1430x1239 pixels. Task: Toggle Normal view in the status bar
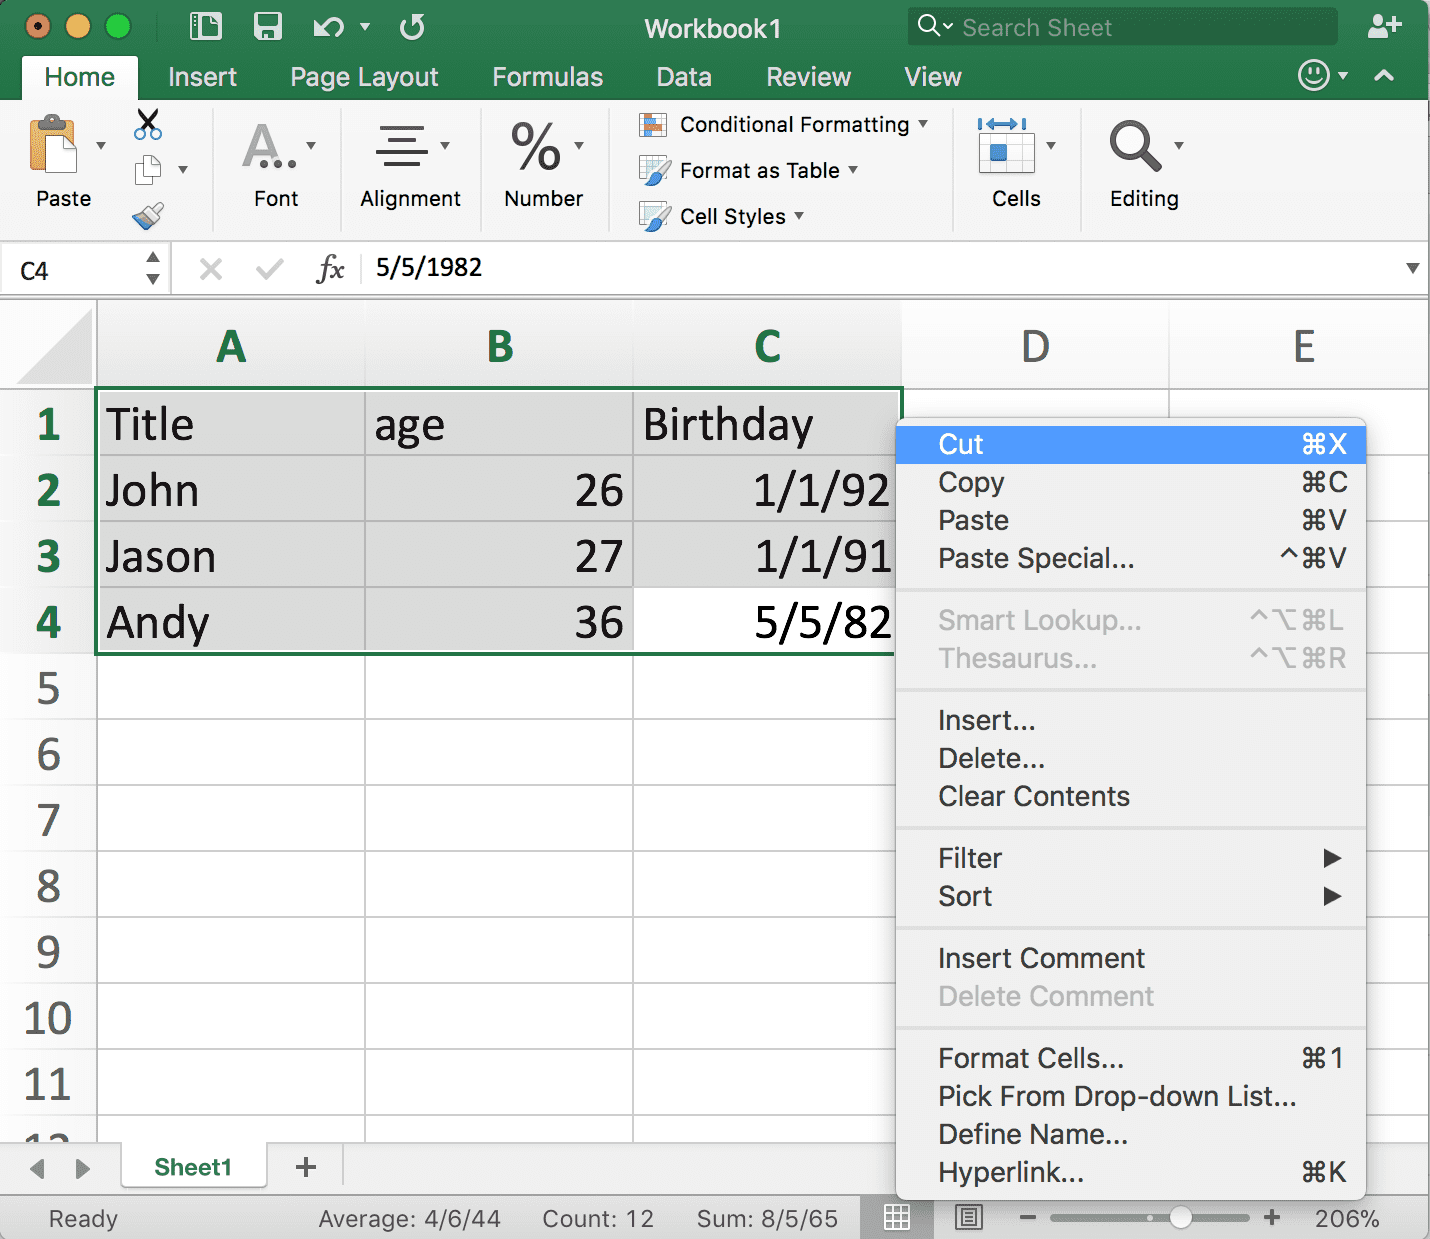(x=896, y=1218)
